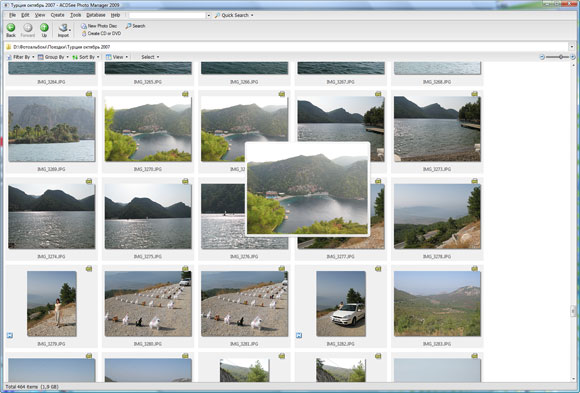The width and height of the screenshot is (580, 393).
Task: Click Create CD or DVD icon
Action: pos(84,33)
